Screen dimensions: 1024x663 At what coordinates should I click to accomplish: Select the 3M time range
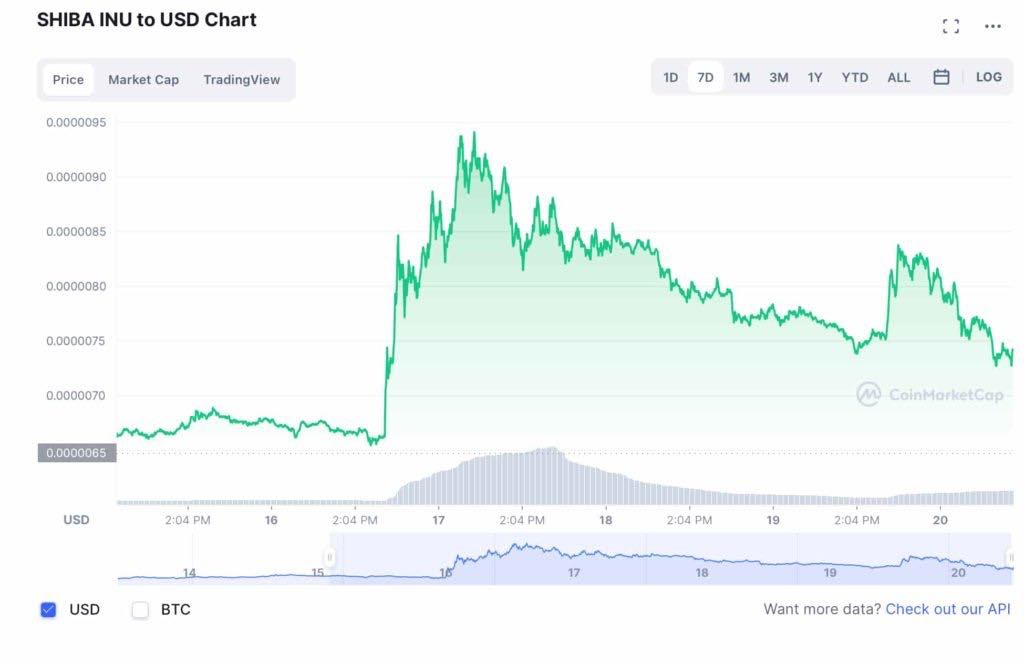coord(778,77)
